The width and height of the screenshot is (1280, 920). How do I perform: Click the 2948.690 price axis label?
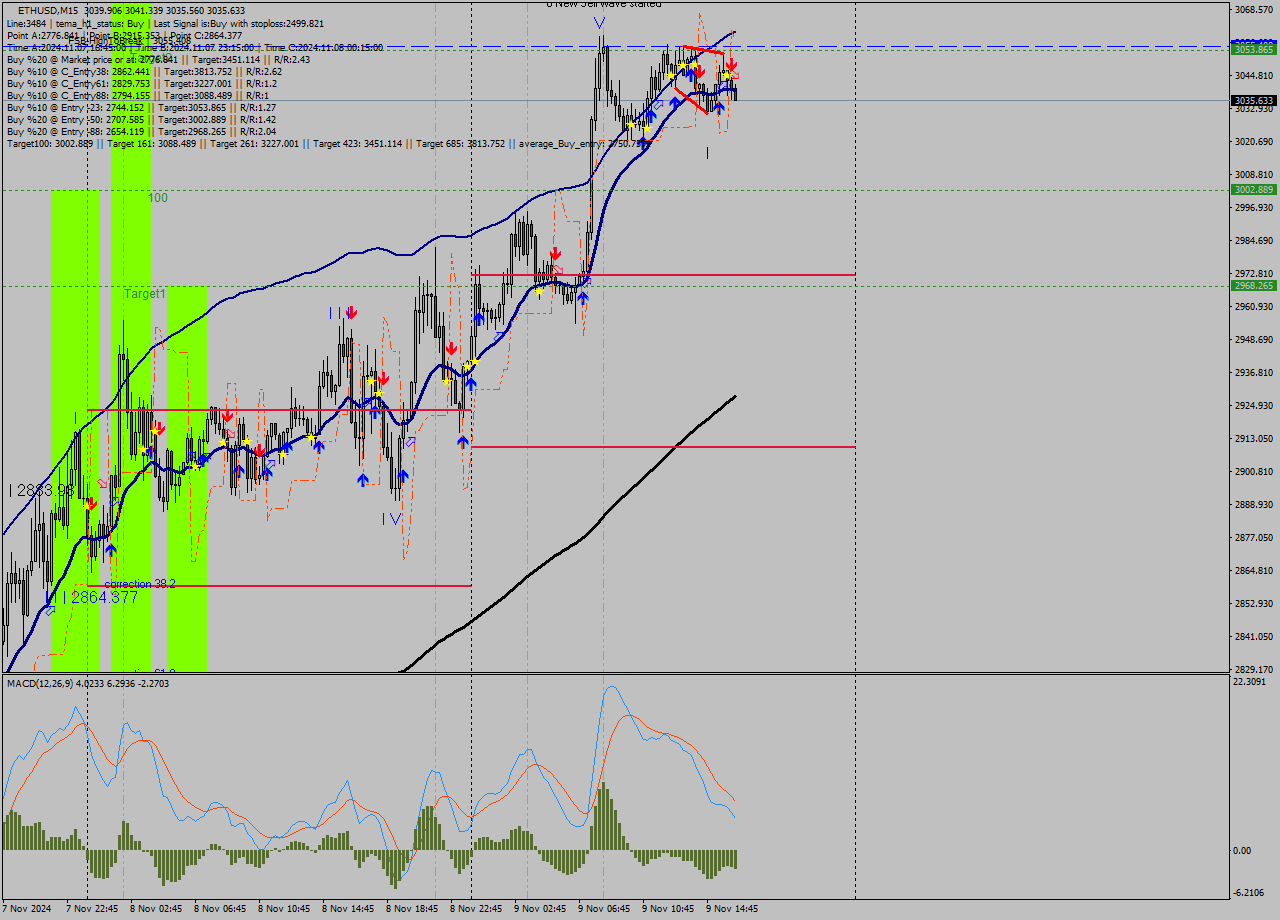click(1253, 339)
